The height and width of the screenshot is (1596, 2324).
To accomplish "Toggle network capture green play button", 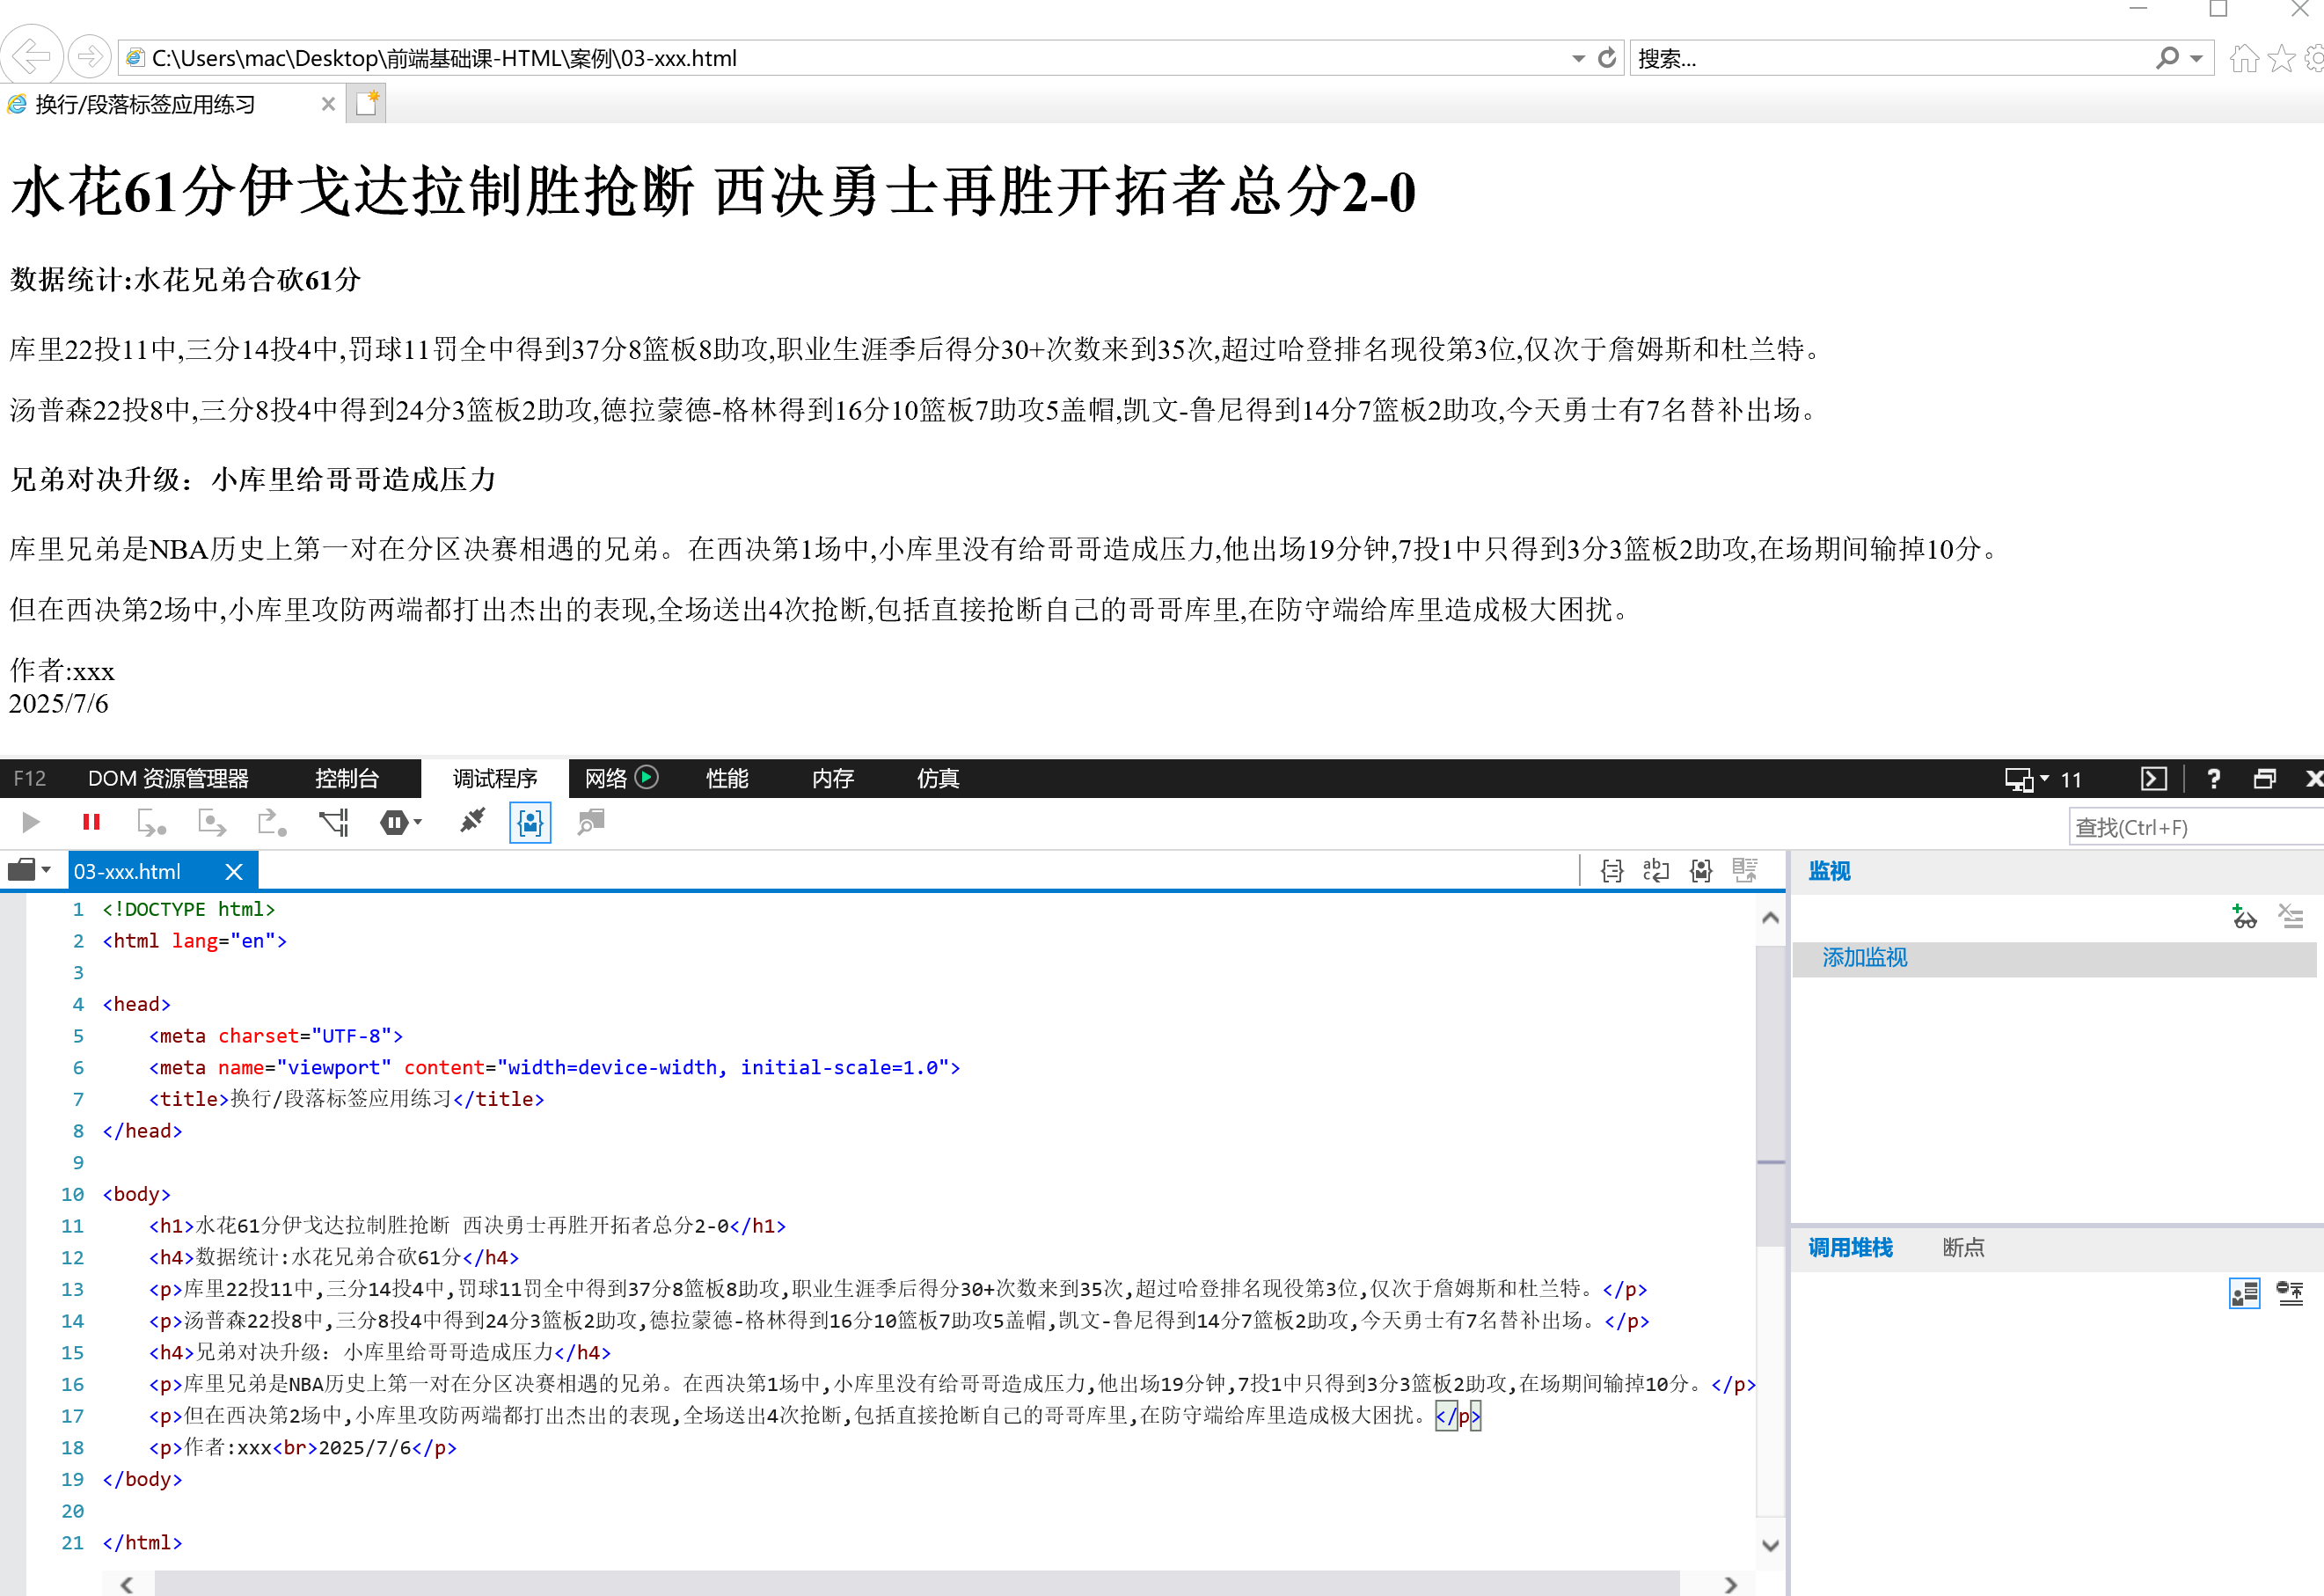I will (647, 777).
